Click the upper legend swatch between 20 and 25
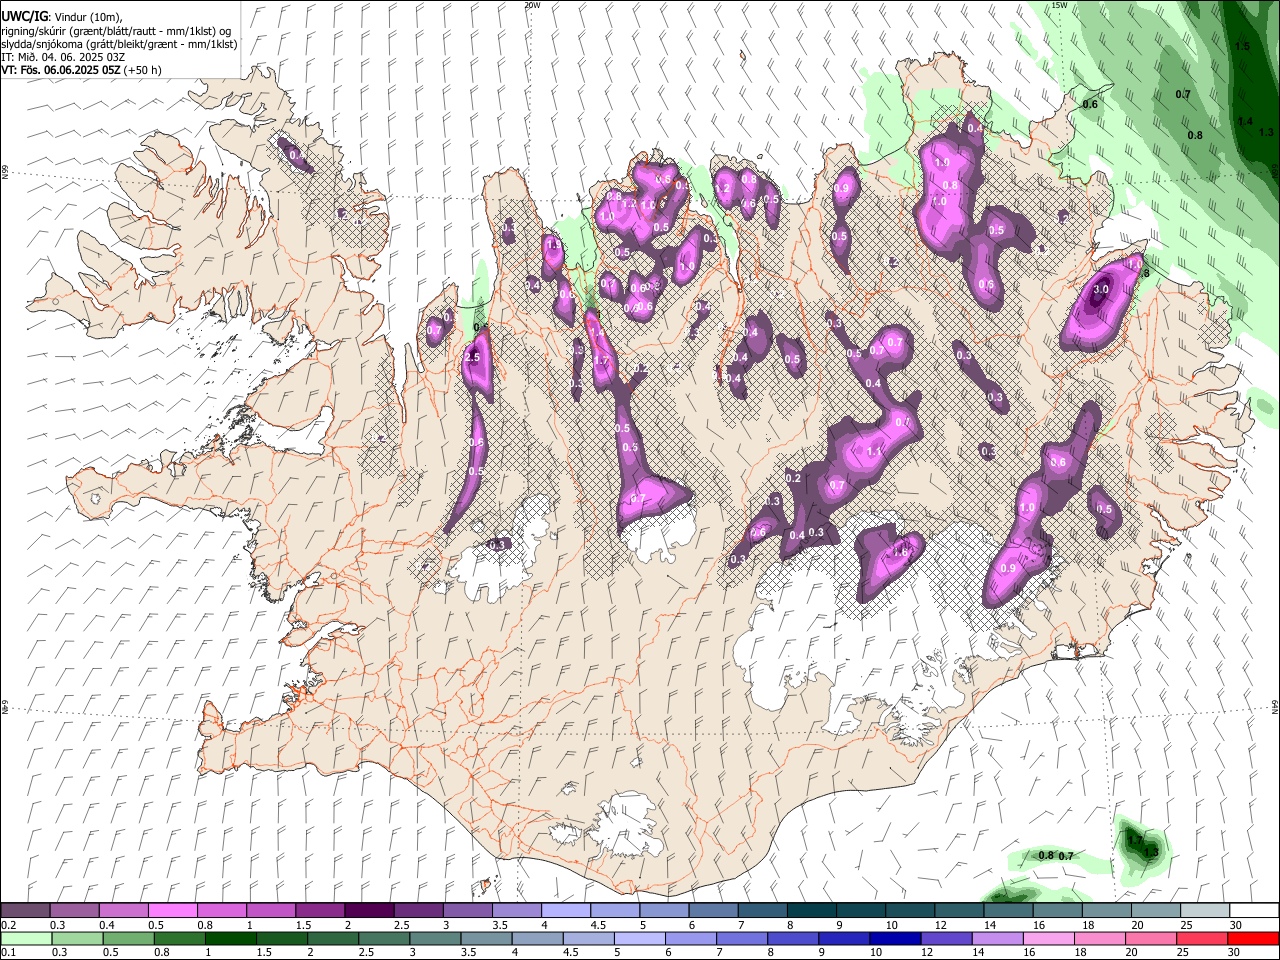The width and height of the screenshot is (1280, 960). click(1155, 911)
